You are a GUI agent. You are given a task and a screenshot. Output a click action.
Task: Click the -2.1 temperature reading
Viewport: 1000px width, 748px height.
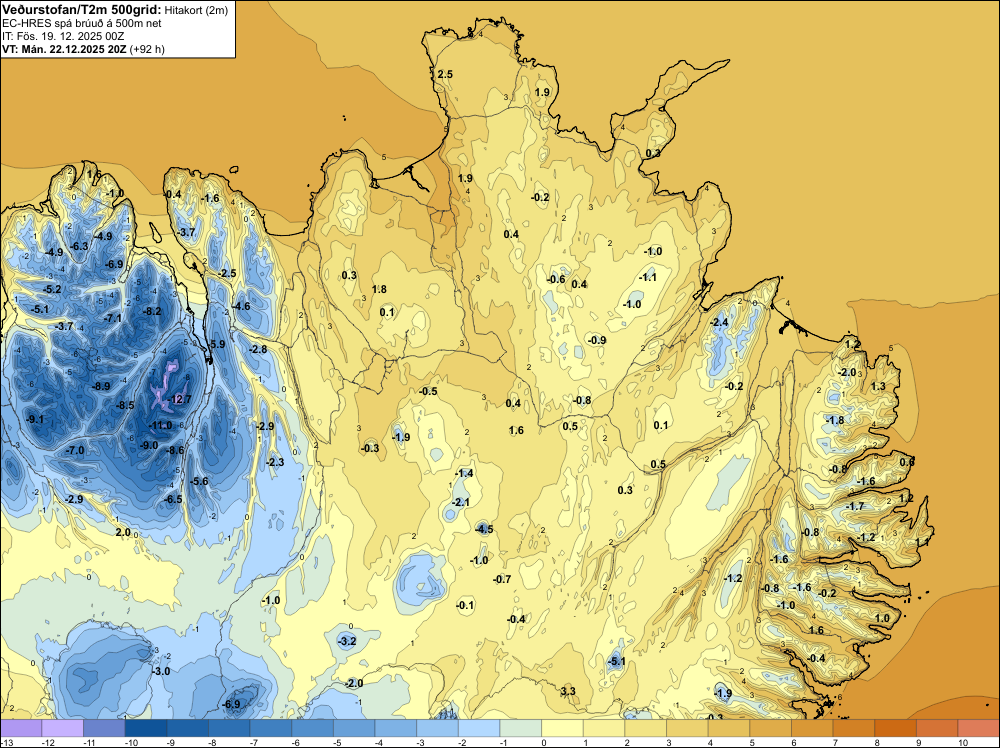pos(460,502)
